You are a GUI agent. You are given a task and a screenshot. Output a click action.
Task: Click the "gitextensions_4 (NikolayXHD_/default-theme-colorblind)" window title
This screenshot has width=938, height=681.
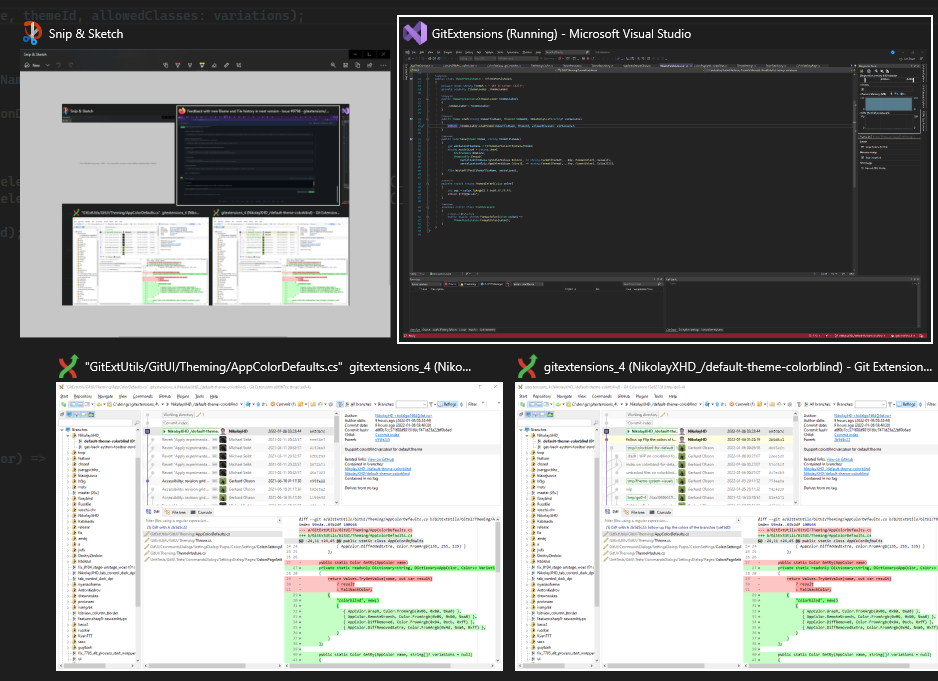(x=738, y=367)
